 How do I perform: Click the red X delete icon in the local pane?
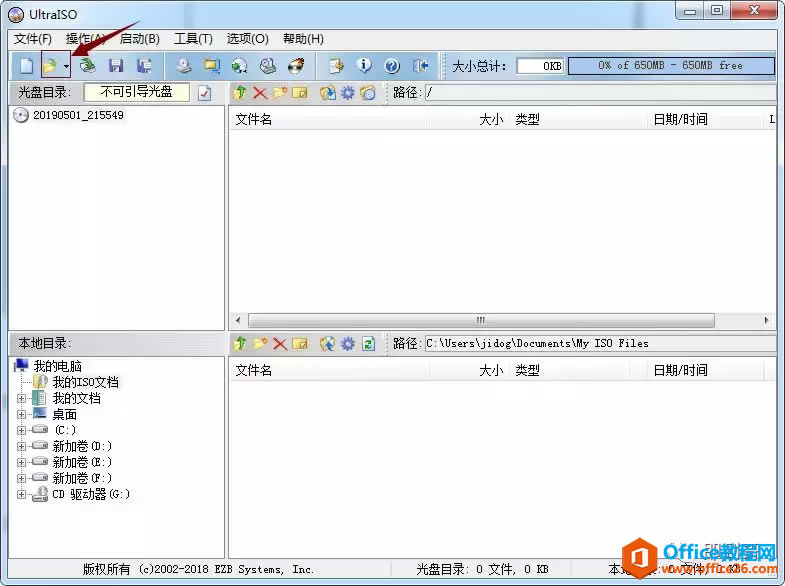pyautogui.click(x=280, y=343)
